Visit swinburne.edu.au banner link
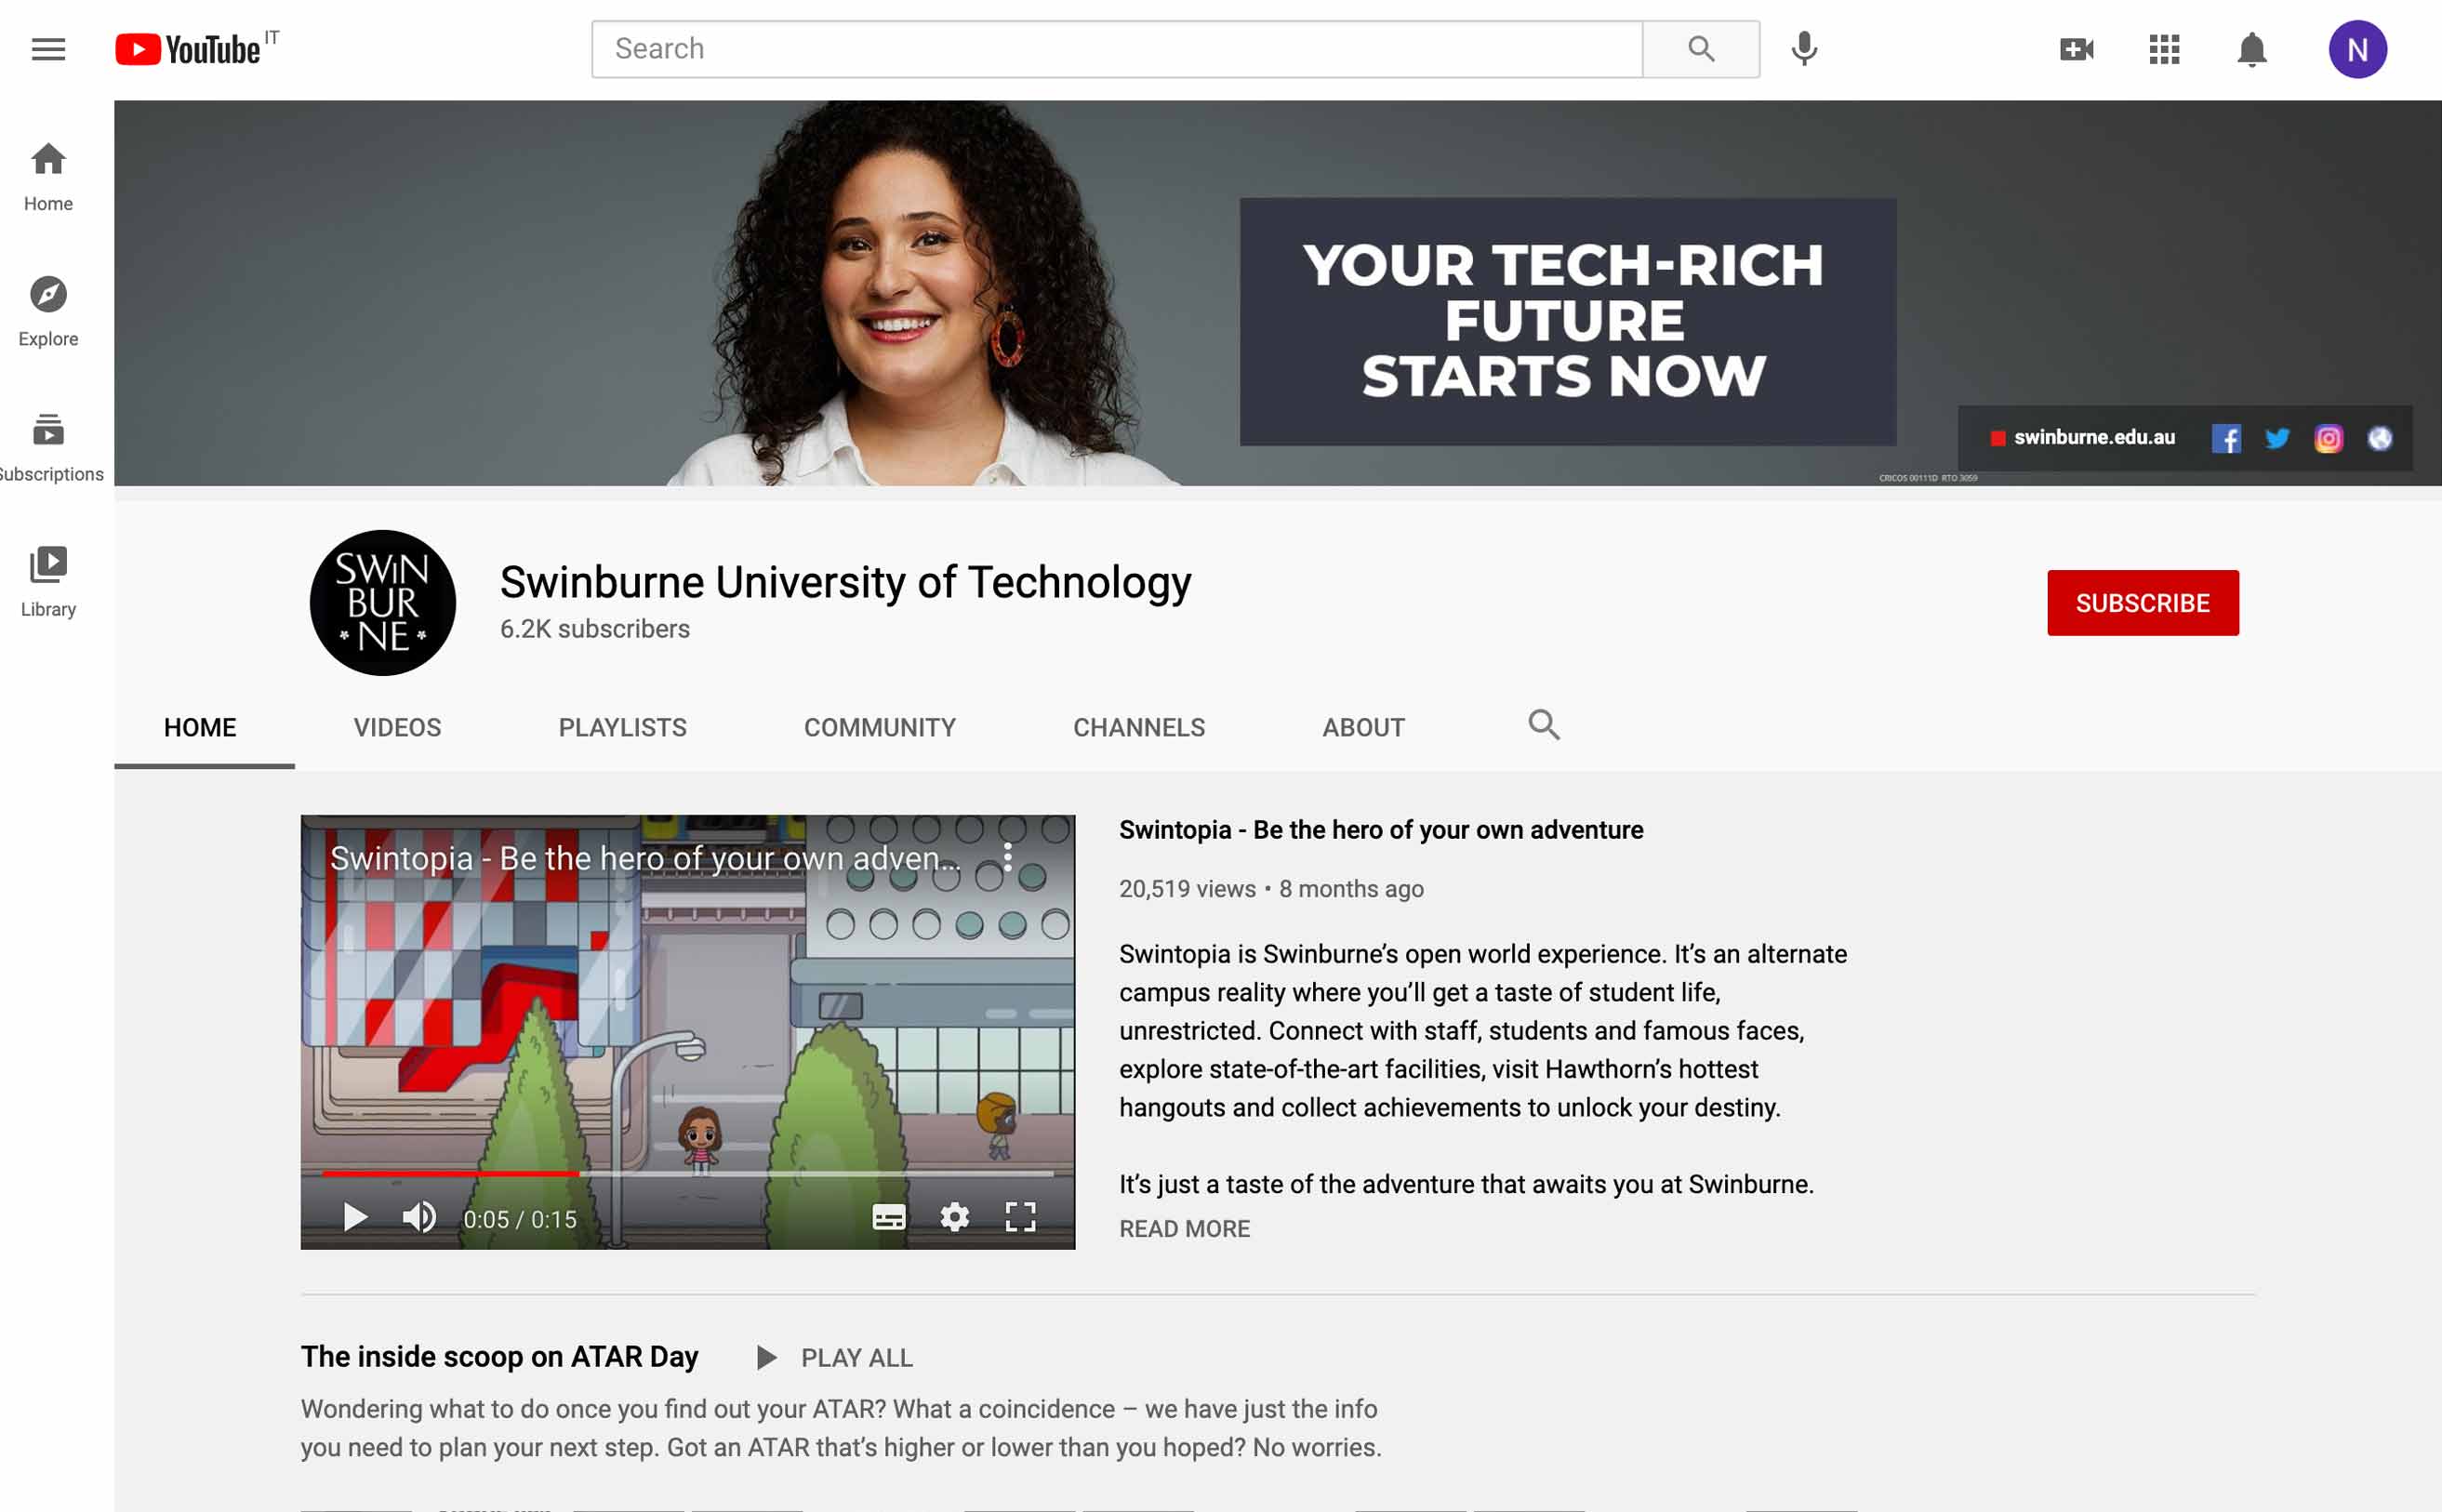The image size is (2442, 1512). [2093, 437]
